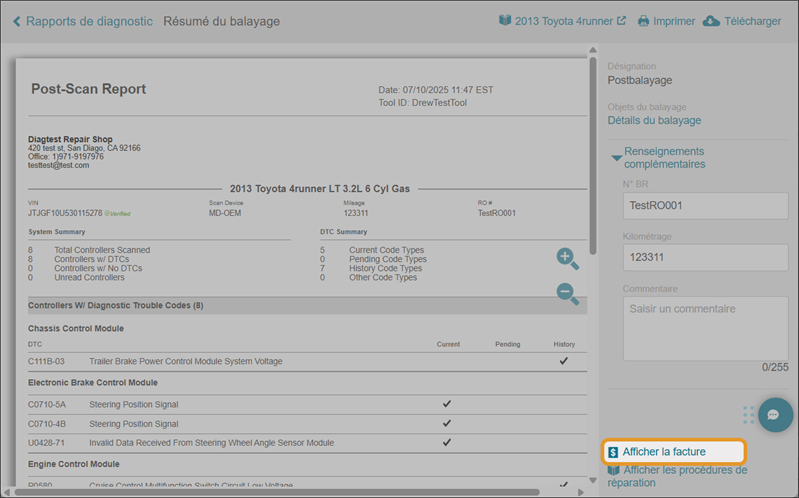Click Afficher les procédures de réparation
The image size is (799, 498).
[x=685, y=476]
